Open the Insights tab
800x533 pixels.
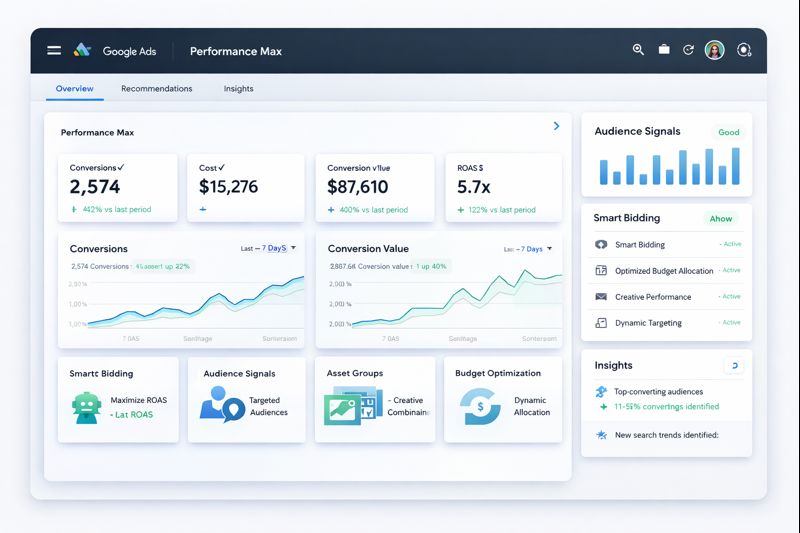[x=238, y=88]
